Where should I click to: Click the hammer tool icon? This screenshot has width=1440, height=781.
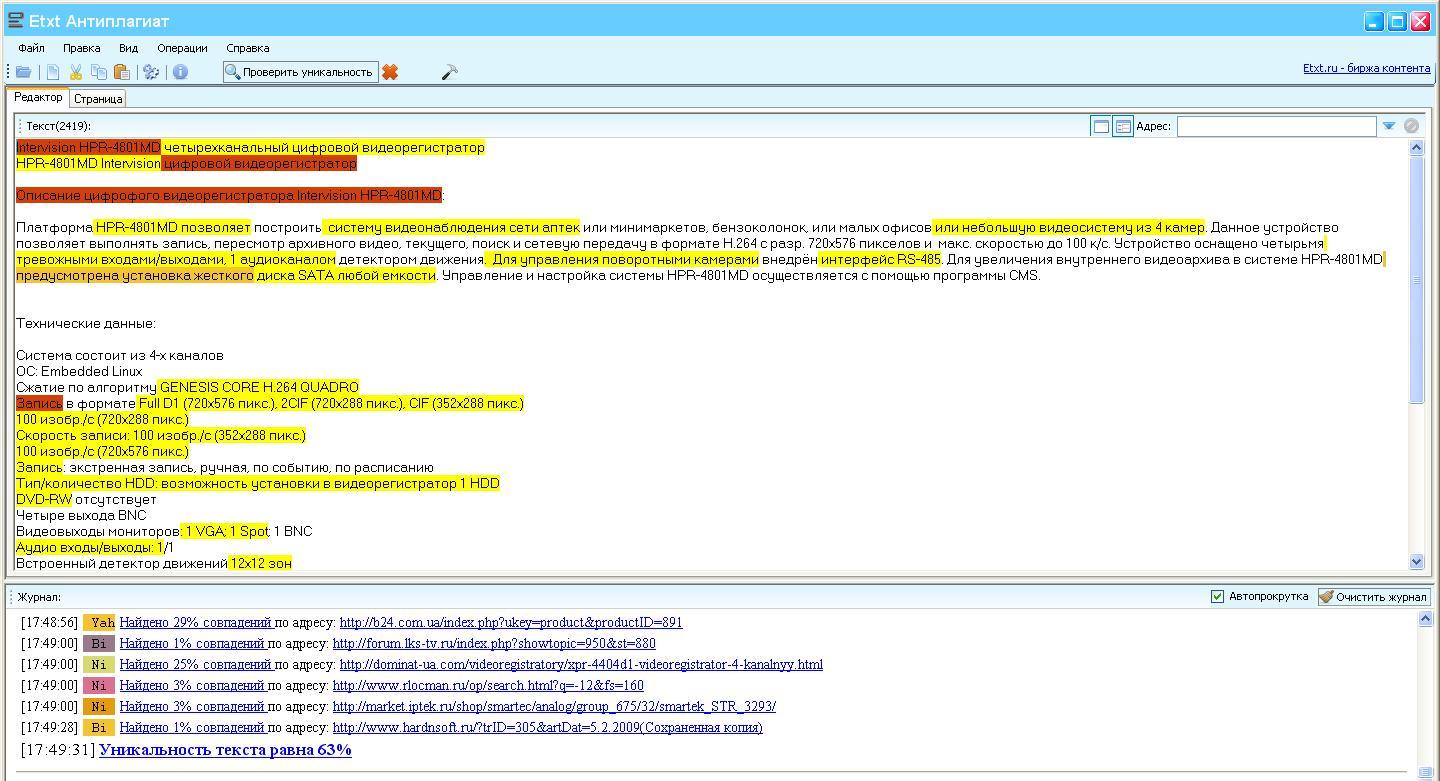pos(449,72)
